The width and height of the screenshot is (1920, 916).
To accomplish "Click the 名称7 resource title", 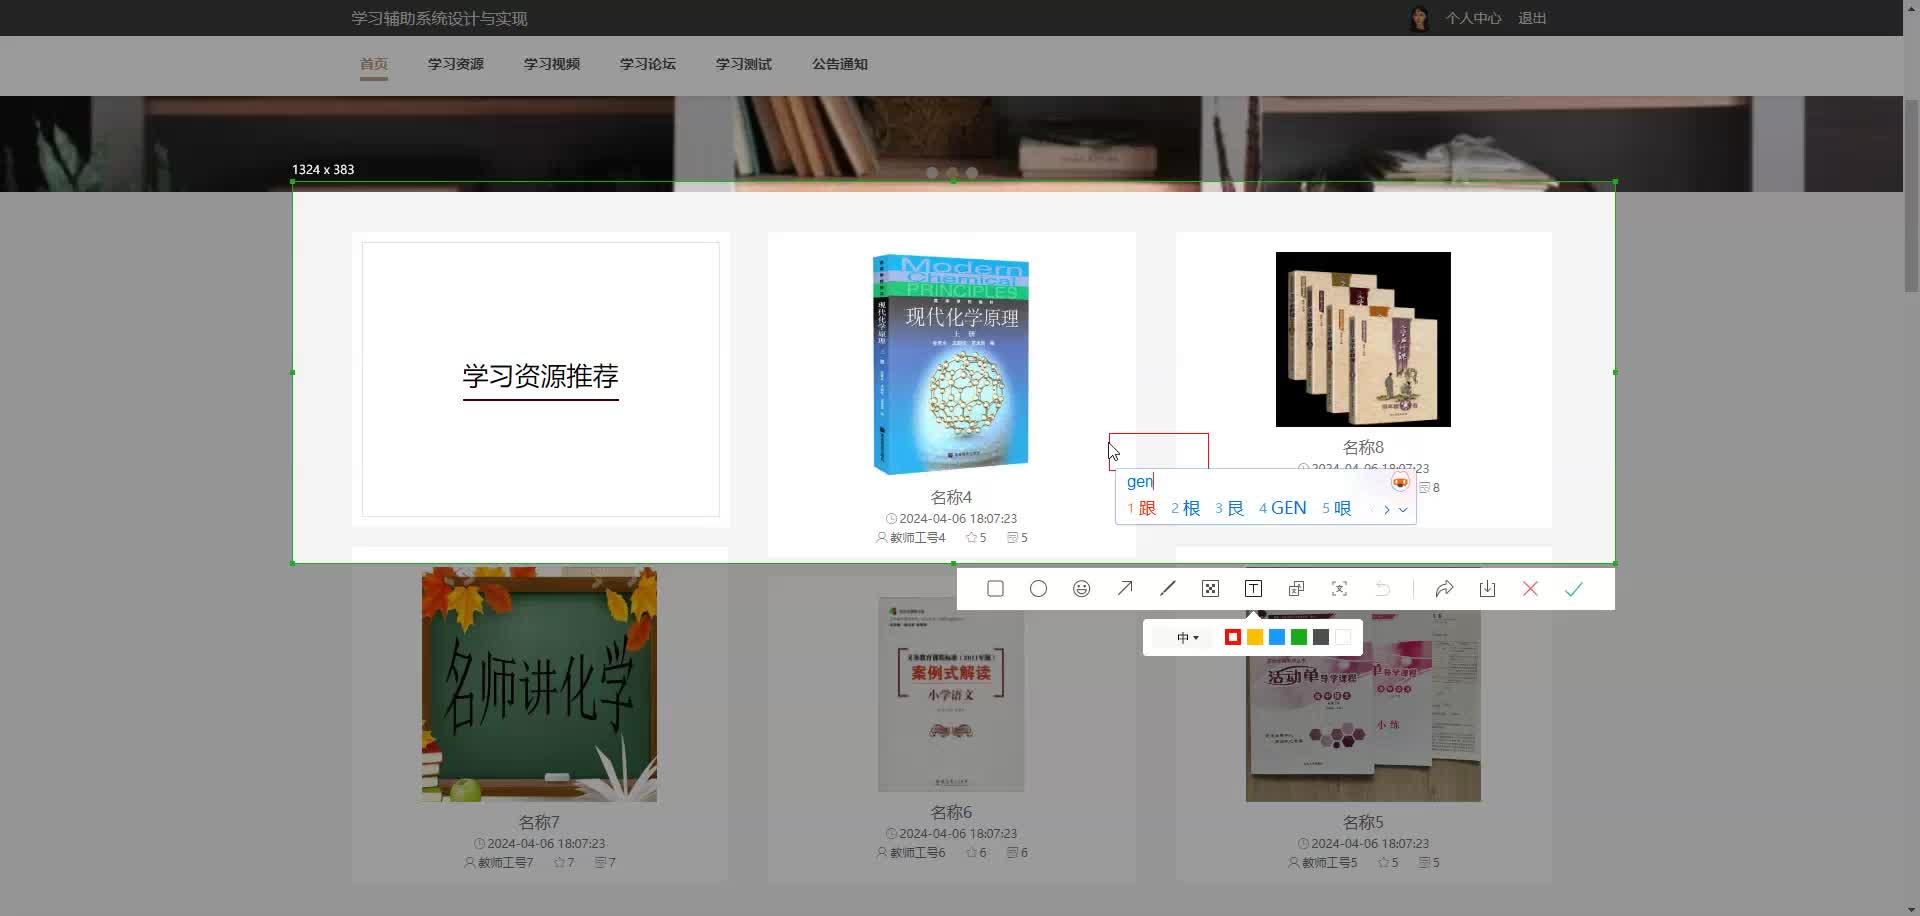I will point(539,822).
